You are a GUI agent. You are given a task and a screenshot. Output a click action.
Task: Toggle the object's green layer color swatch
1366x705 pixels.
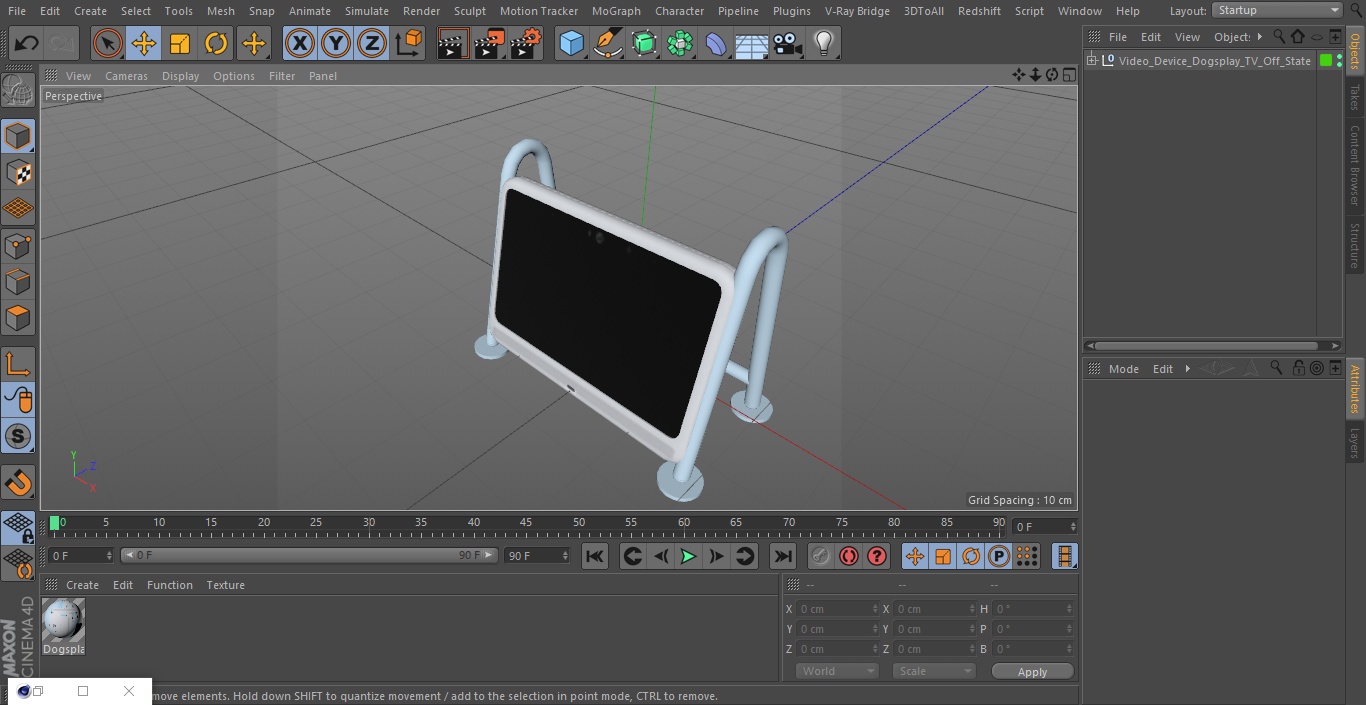click(1326, 61)
